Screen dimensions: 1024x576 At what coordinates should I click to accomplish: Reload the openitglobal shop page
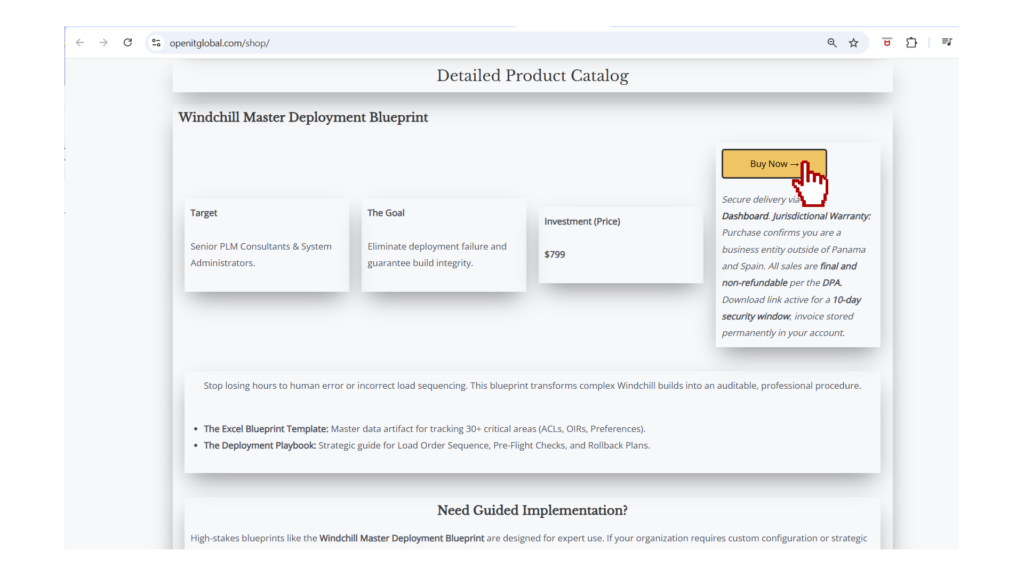click(127, 43)
